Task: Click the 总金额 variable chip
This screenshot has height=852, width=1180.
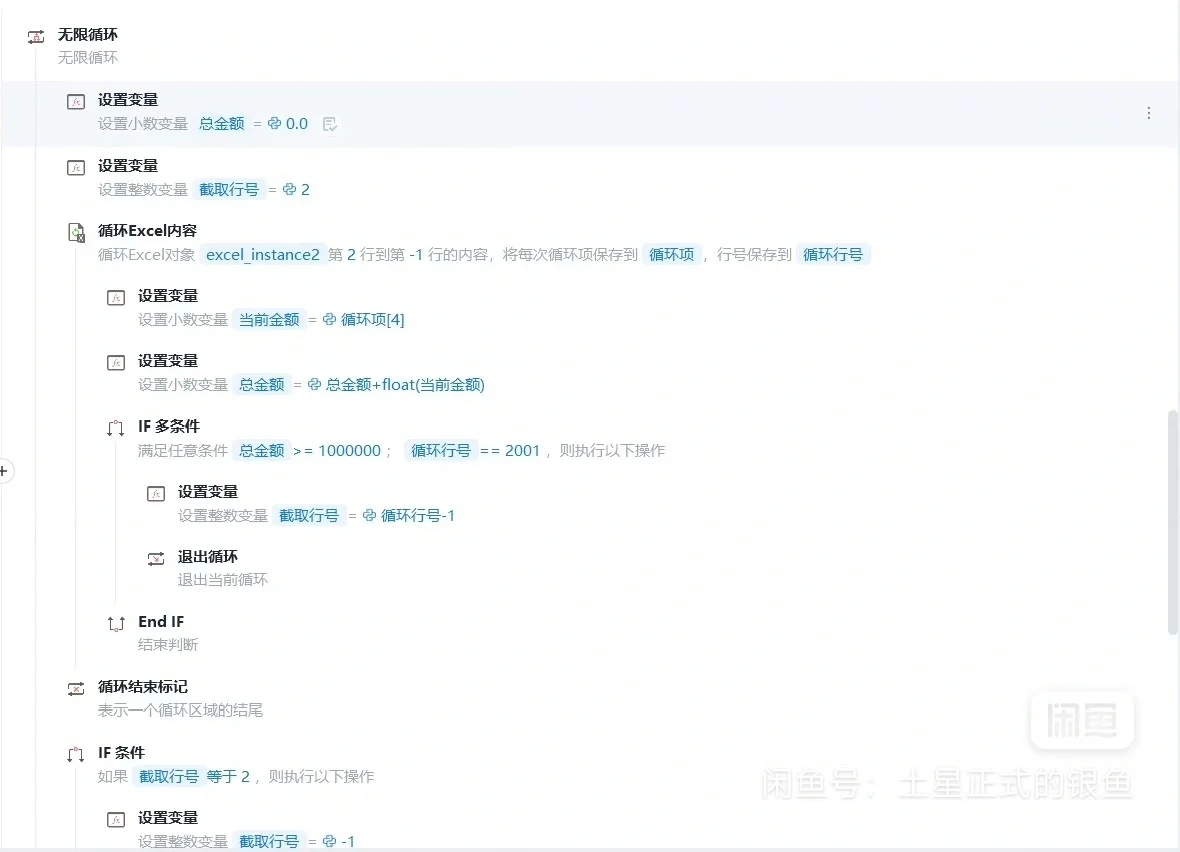Action: [220, 123]
